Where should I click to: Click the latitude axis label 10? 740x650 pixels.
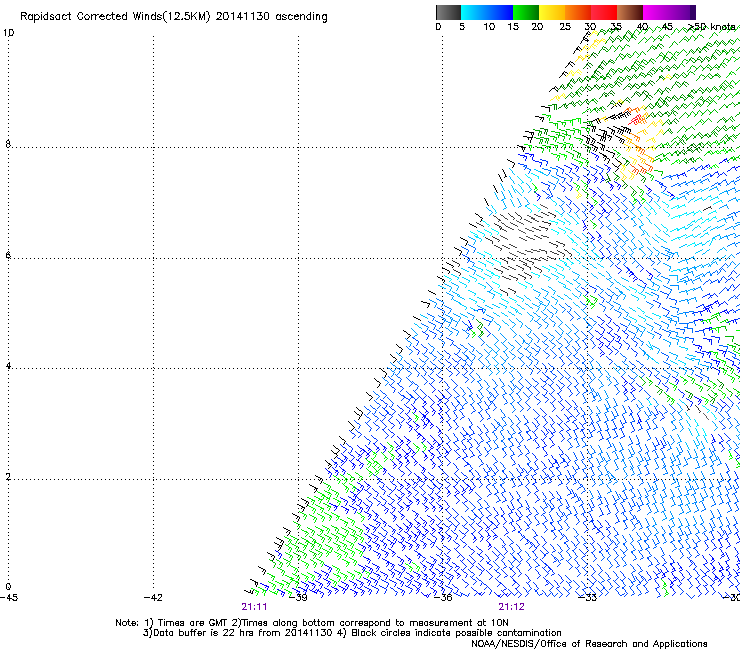[x=8, y=33]
